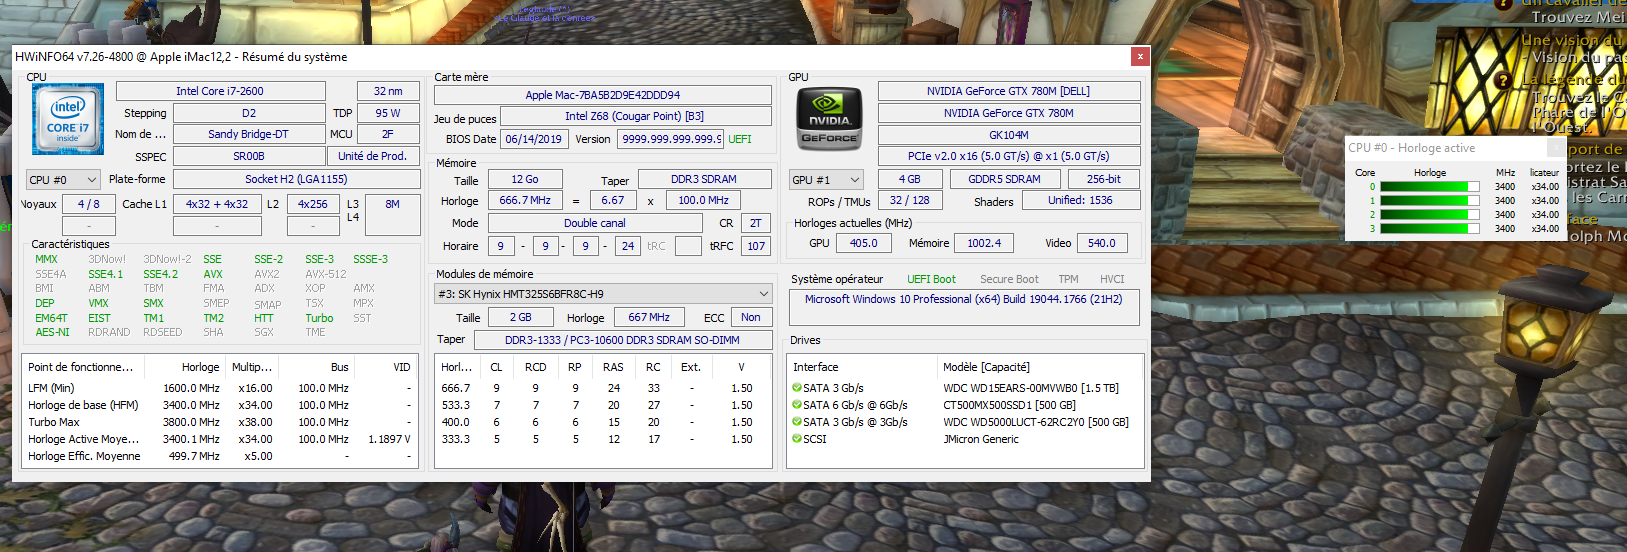Click the MCU 2F field

coord(388,134)
